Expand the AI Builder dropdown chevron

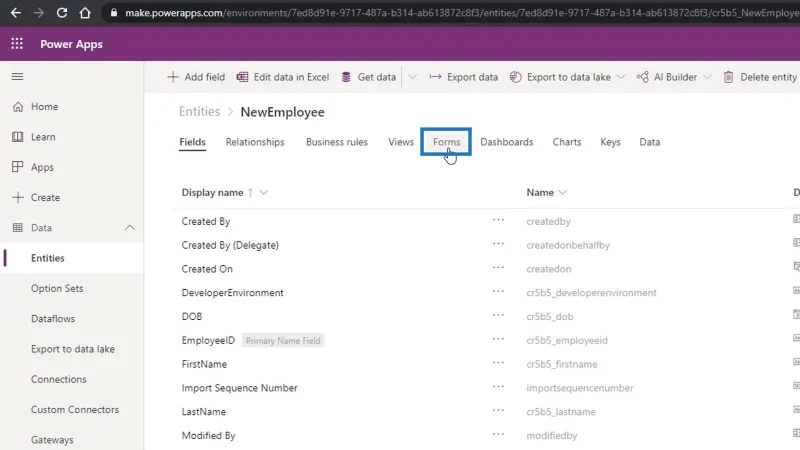(x=707, y=77)
